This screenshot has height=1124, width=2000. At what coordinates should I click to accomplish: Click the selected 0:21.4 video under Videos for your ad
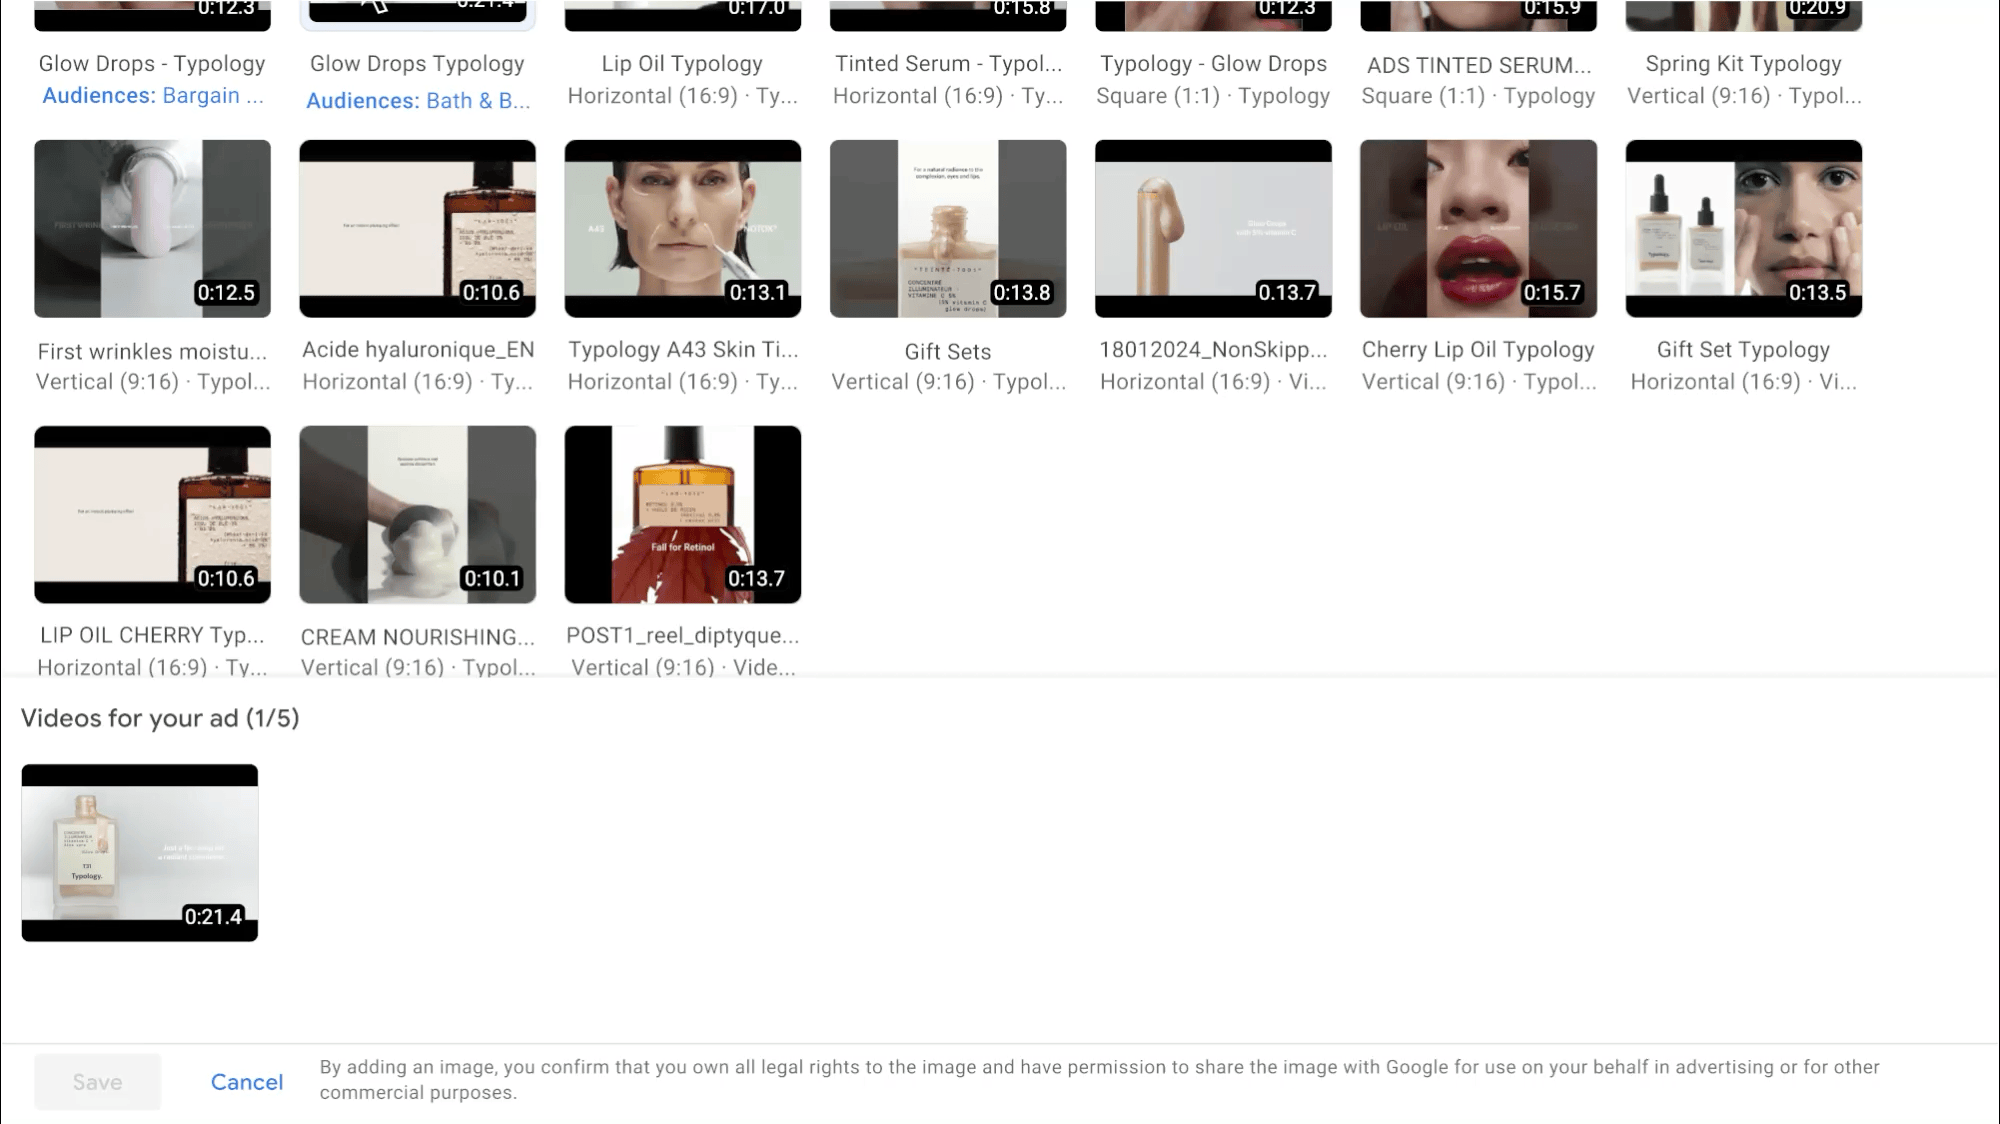(140, 852)
